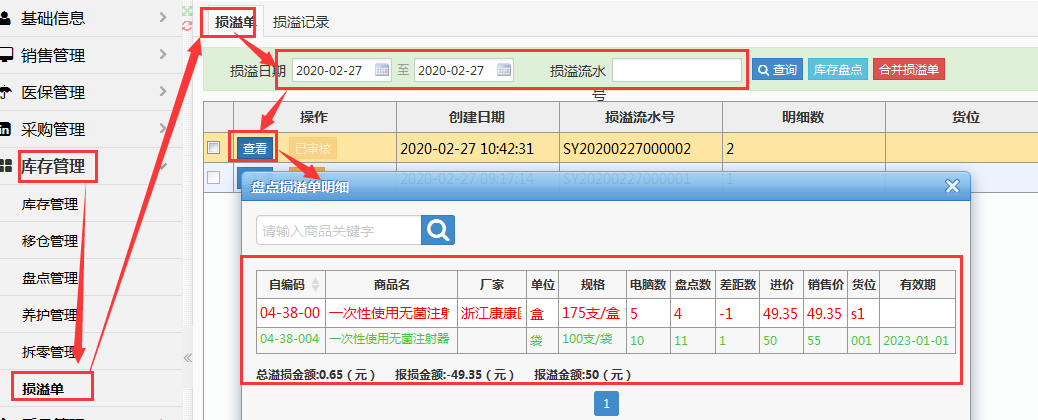The image size is (1038, 420).
Task: Click the 创建日期 column header
Action: click(477, 117)
